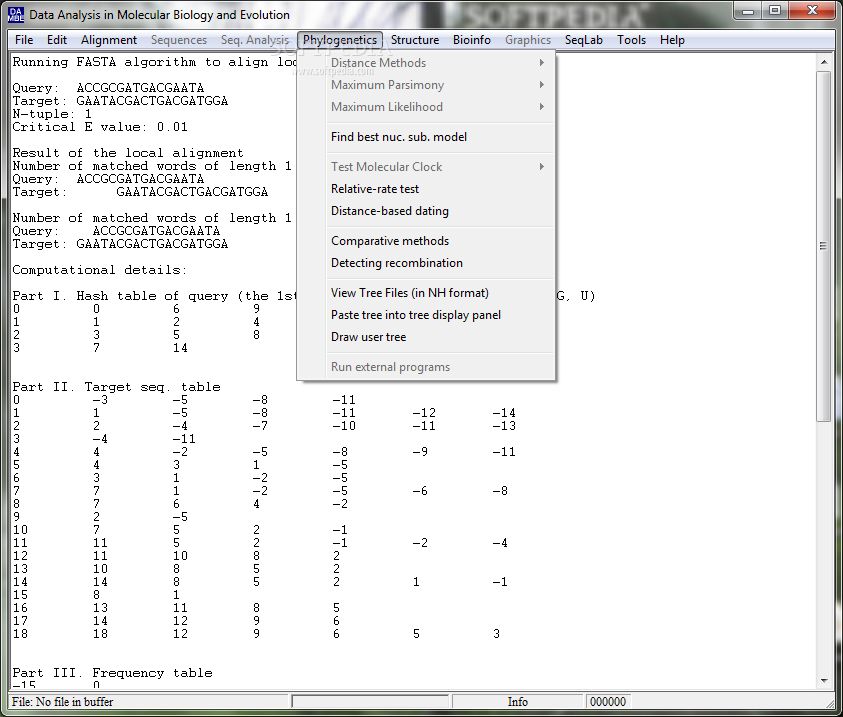Image resolution: width=843 pixels, height=717 pixels.
Task: Click the 000000 counter in status bar
Action: pos(608,701)
